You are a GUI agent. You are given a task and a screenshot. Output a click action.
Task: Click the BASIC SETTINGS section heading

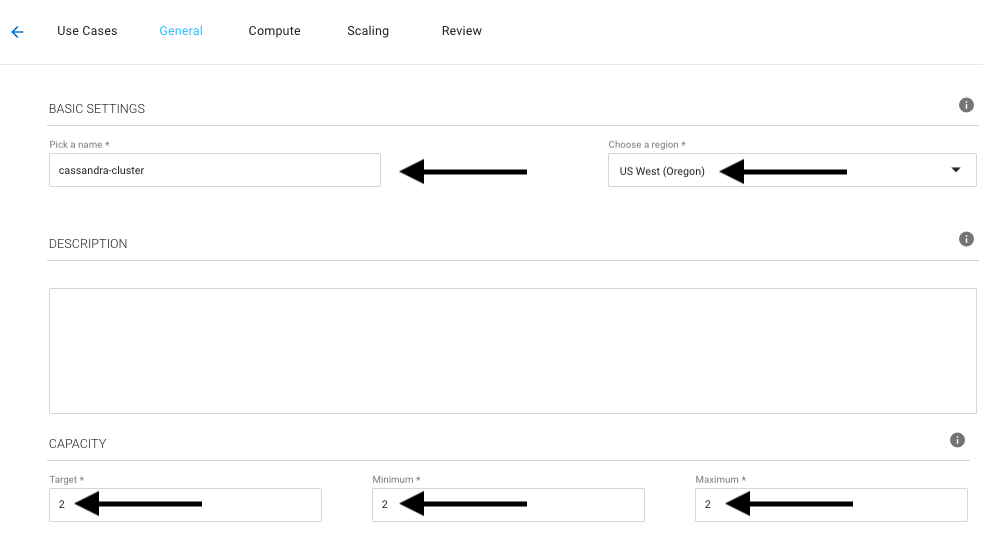97,109
